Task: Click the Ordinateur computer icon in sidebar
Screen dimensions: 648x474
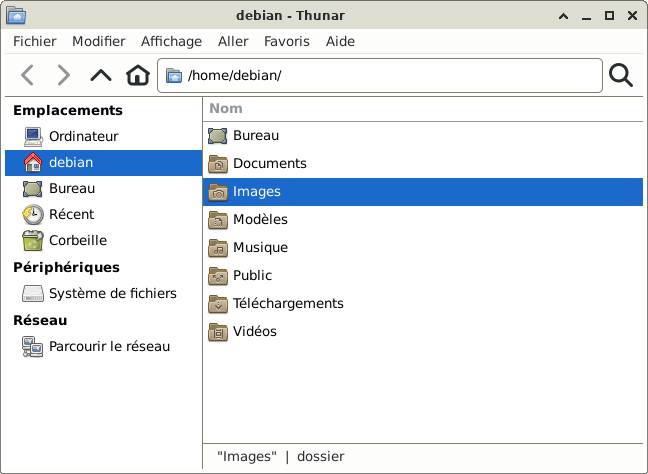Action: 33,136
